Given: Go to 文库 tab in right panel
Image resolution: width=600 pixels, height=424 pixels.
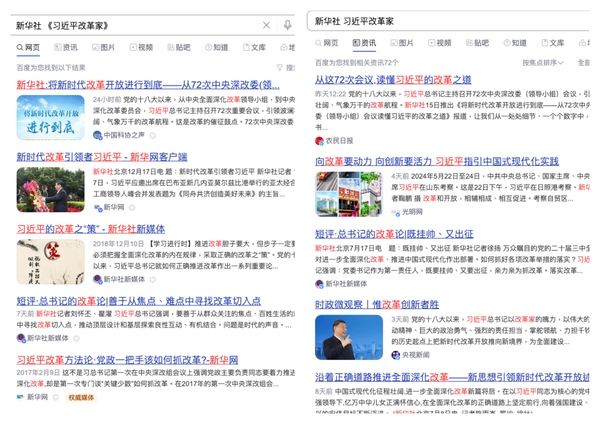Looking at the screenshot, I should tap(551, 43).
